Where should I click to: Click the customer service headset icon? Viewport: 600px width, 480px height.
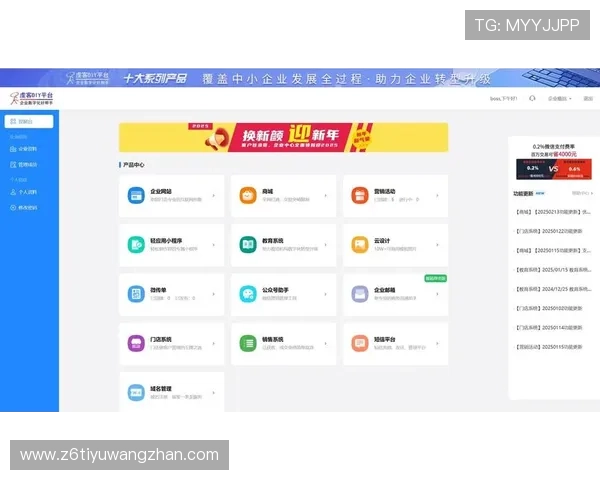tap(532, 98)
